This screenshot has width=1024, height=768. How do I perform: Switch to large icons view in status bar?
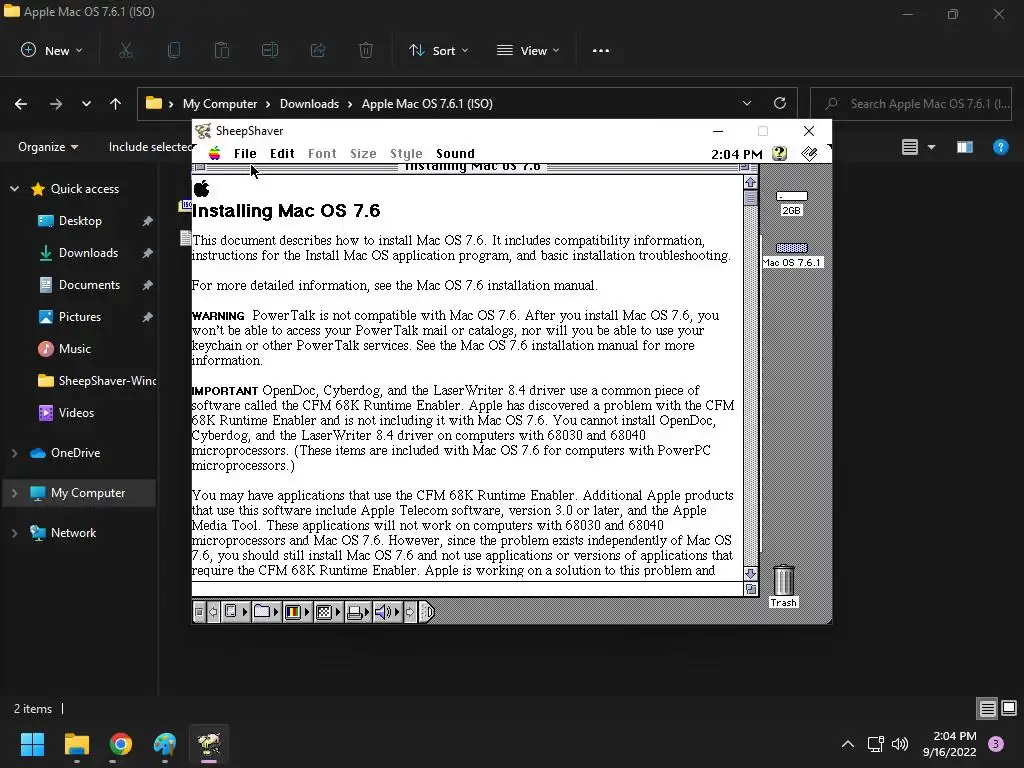1009,708
